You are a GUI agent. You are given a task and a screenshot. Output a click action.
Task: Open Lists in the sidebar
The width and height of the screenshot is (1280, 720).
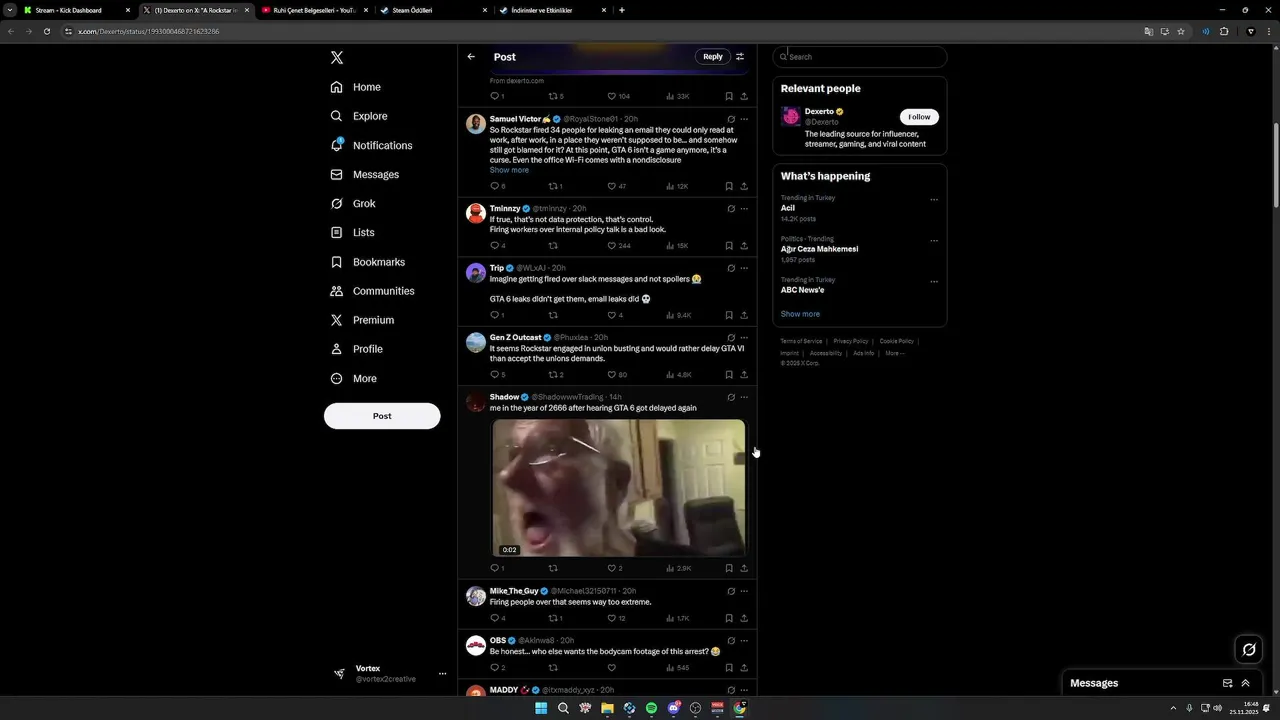tap(352, 232)
